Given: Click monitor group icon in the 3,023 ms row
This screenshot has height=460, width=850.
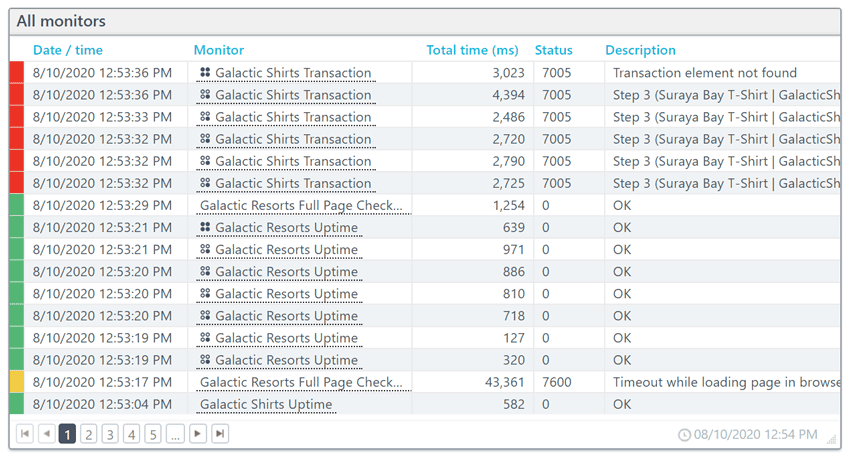Looking at the screenshot, I should coord(205,72).
